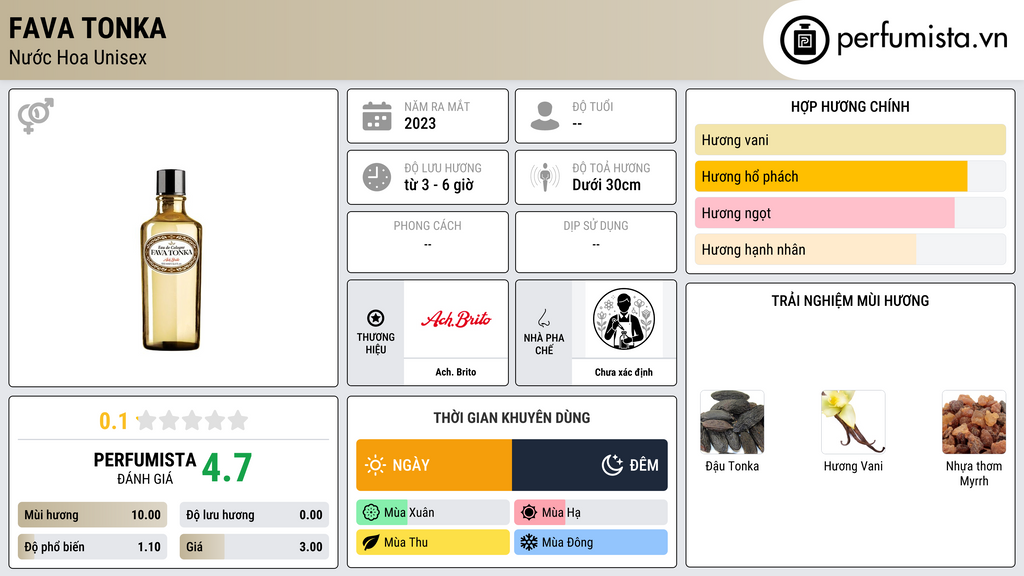Select the Mùa Thu season tag
This screenshot has width=1024, height=576.
point(433,542)
